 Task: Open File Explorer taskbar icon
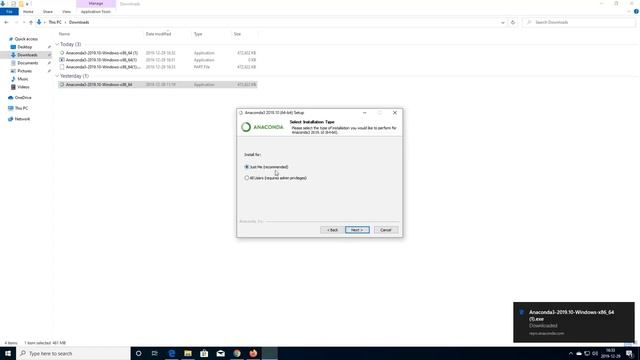(x=188, y=353)
